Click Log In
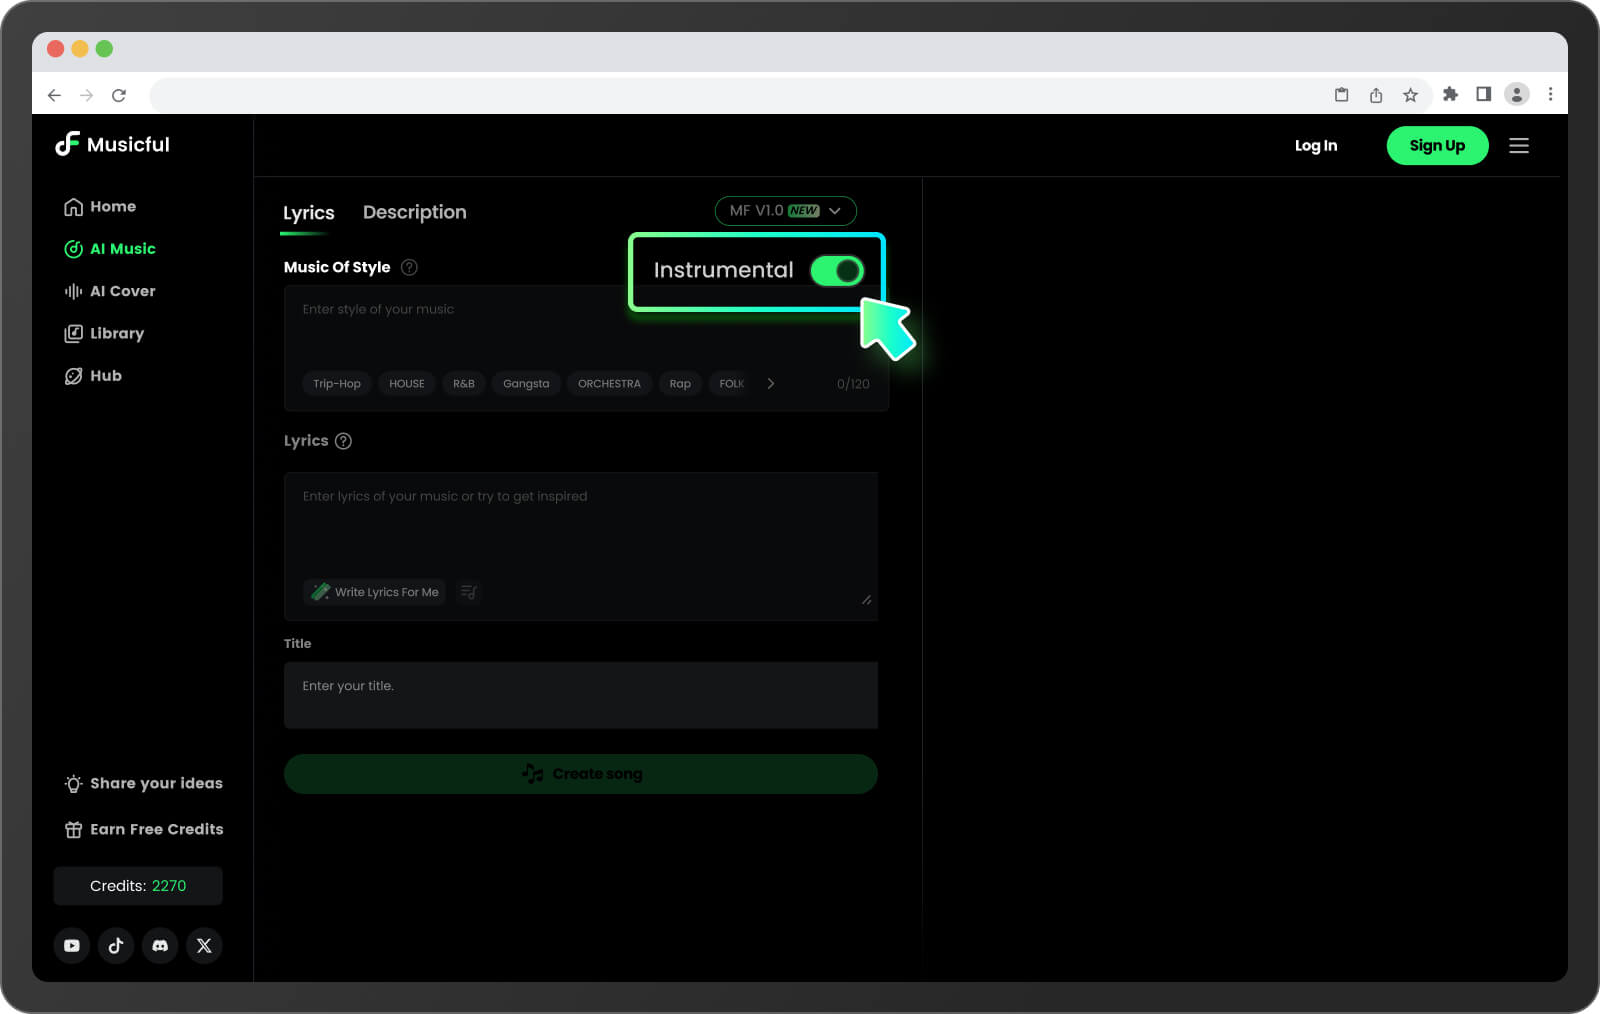The height and width of the screenshot is (1014, 1600). [x=1316, y=146]
